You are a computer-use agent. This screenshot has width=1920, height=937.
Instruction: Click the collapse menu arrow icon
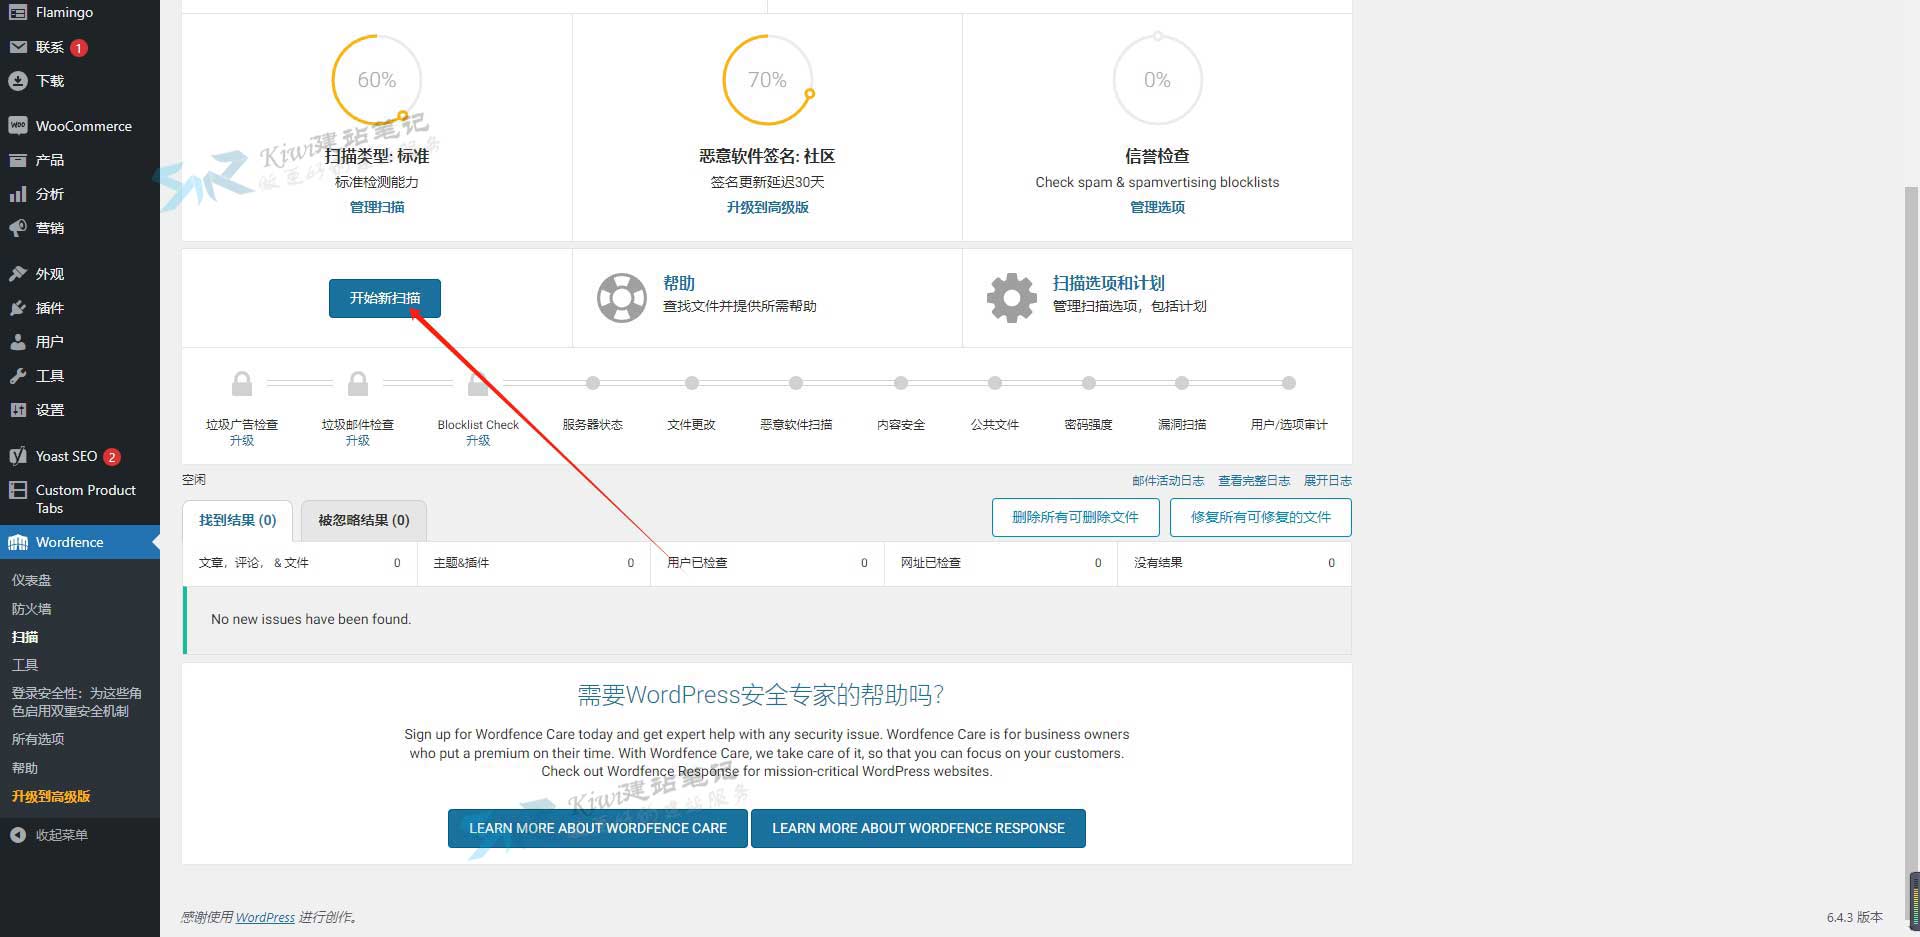coord(18,835)
